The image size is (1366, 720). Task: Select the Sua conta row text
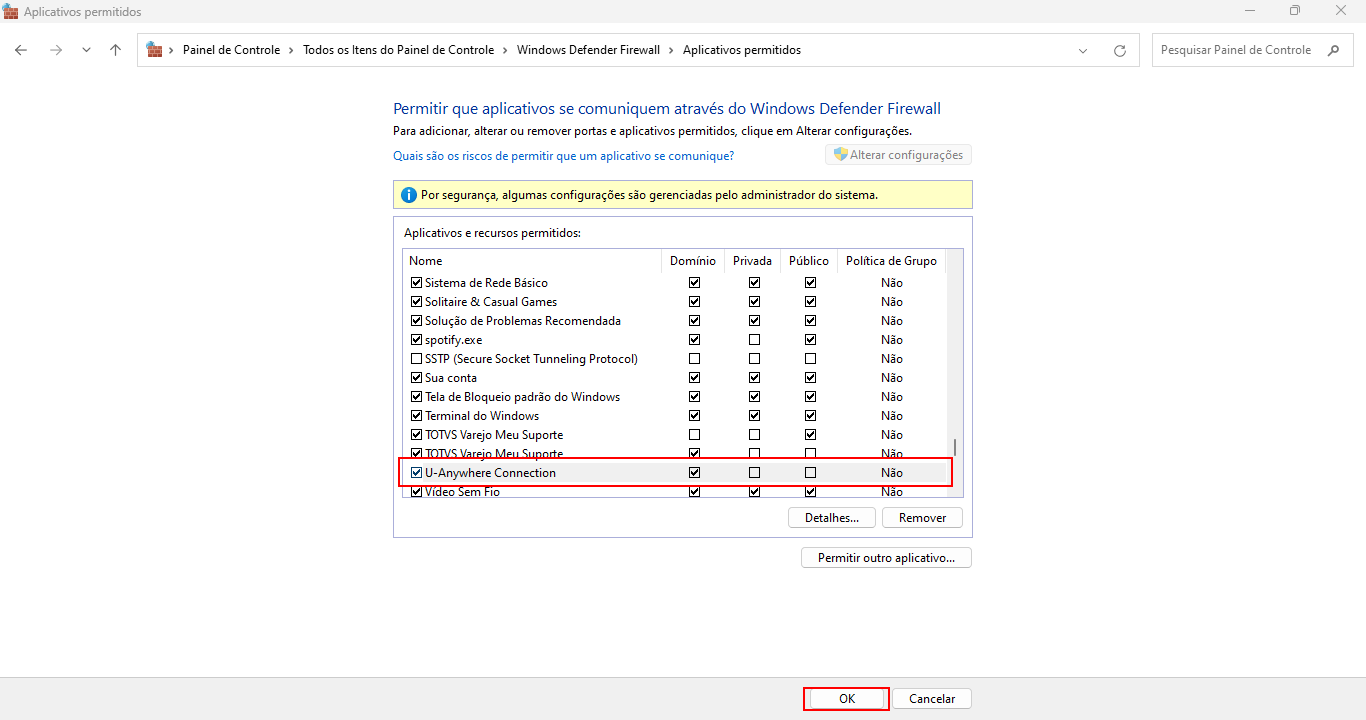(451, 378)
